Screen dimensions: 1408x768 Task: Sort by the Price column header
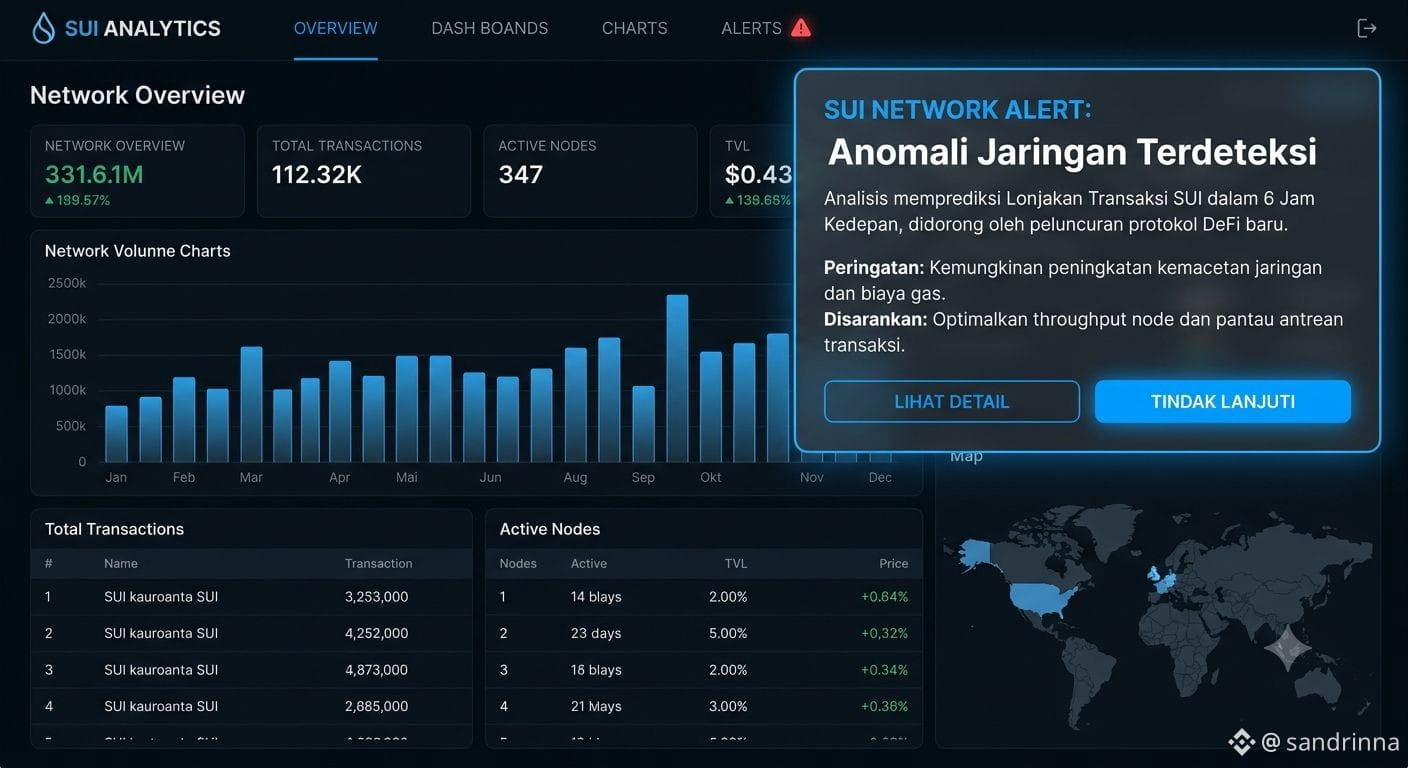[893, 564]
